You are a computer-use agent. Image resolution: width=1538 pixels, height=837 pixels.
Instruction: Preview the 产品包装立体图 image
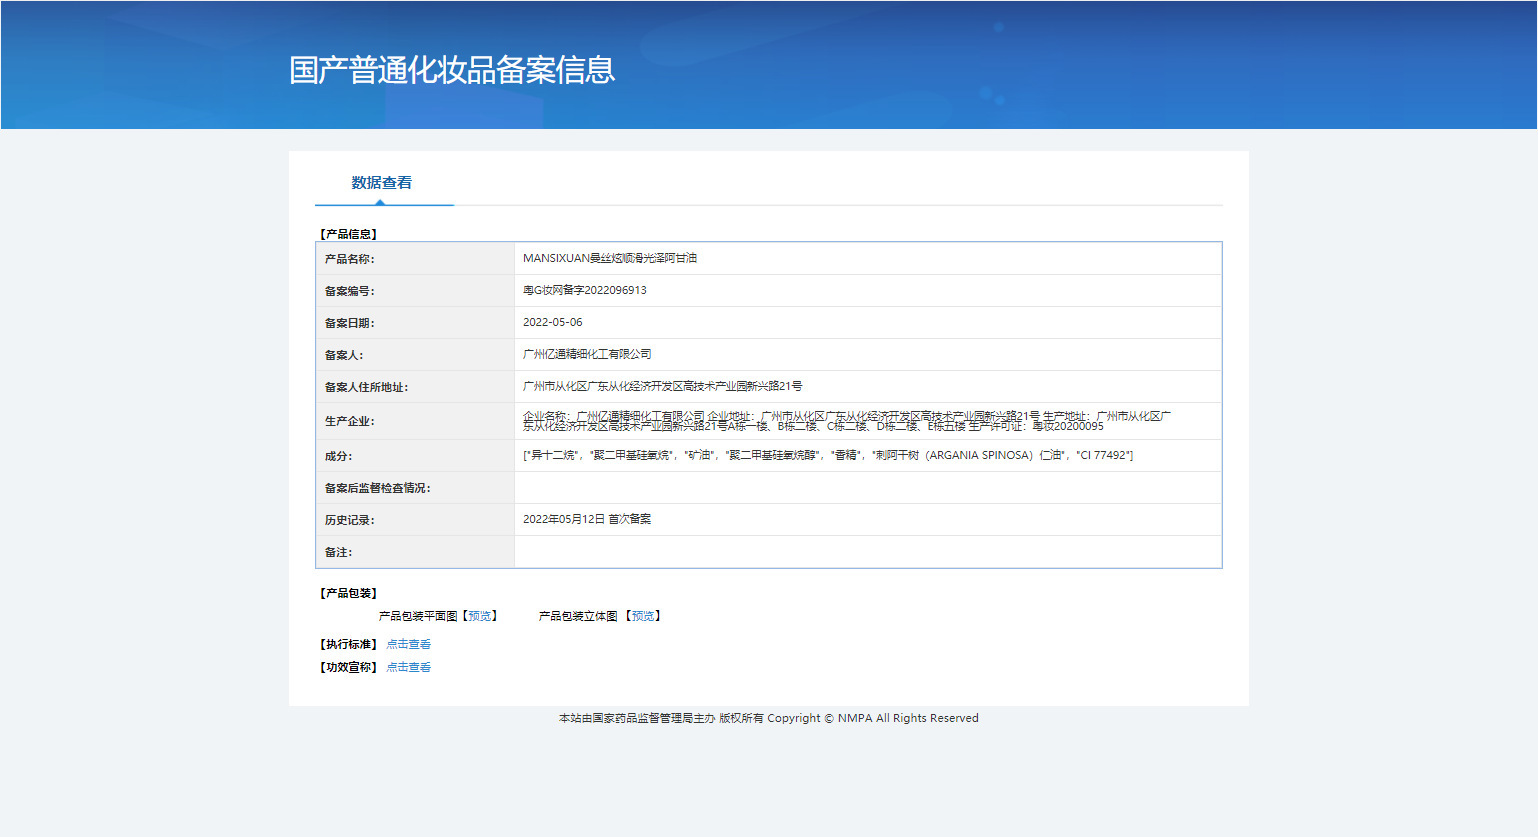click(x=643, y=616)
